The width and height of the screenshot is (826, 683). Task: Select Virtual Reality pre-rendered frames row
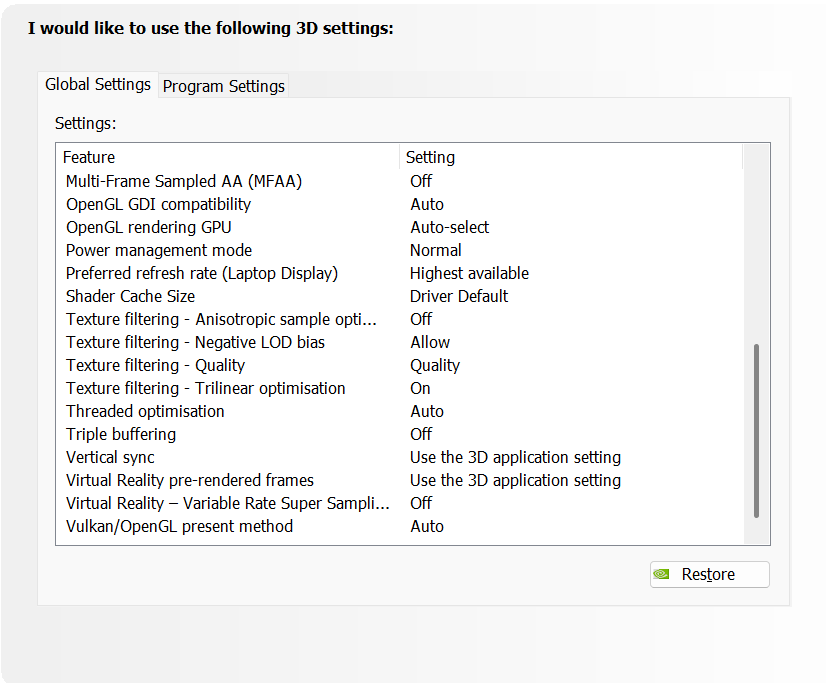190,480
